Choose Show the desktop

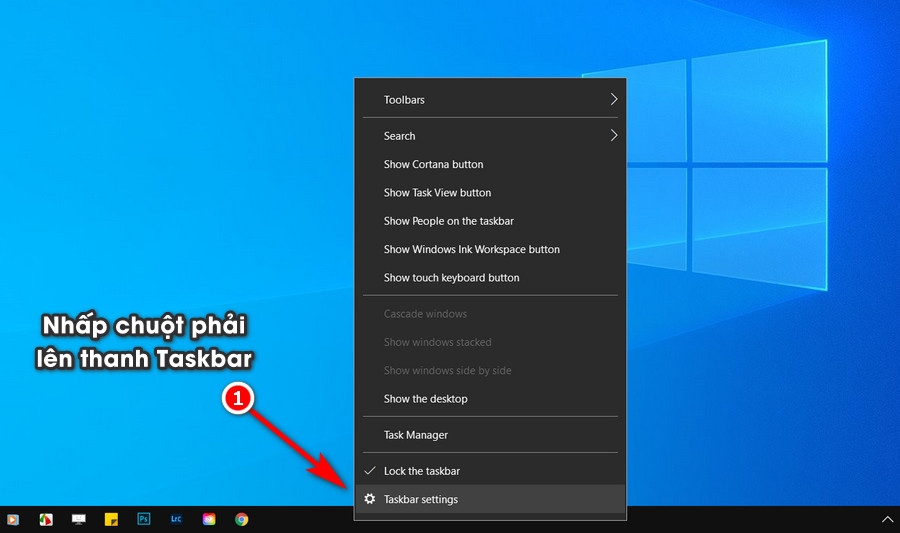tap(490, 399)
